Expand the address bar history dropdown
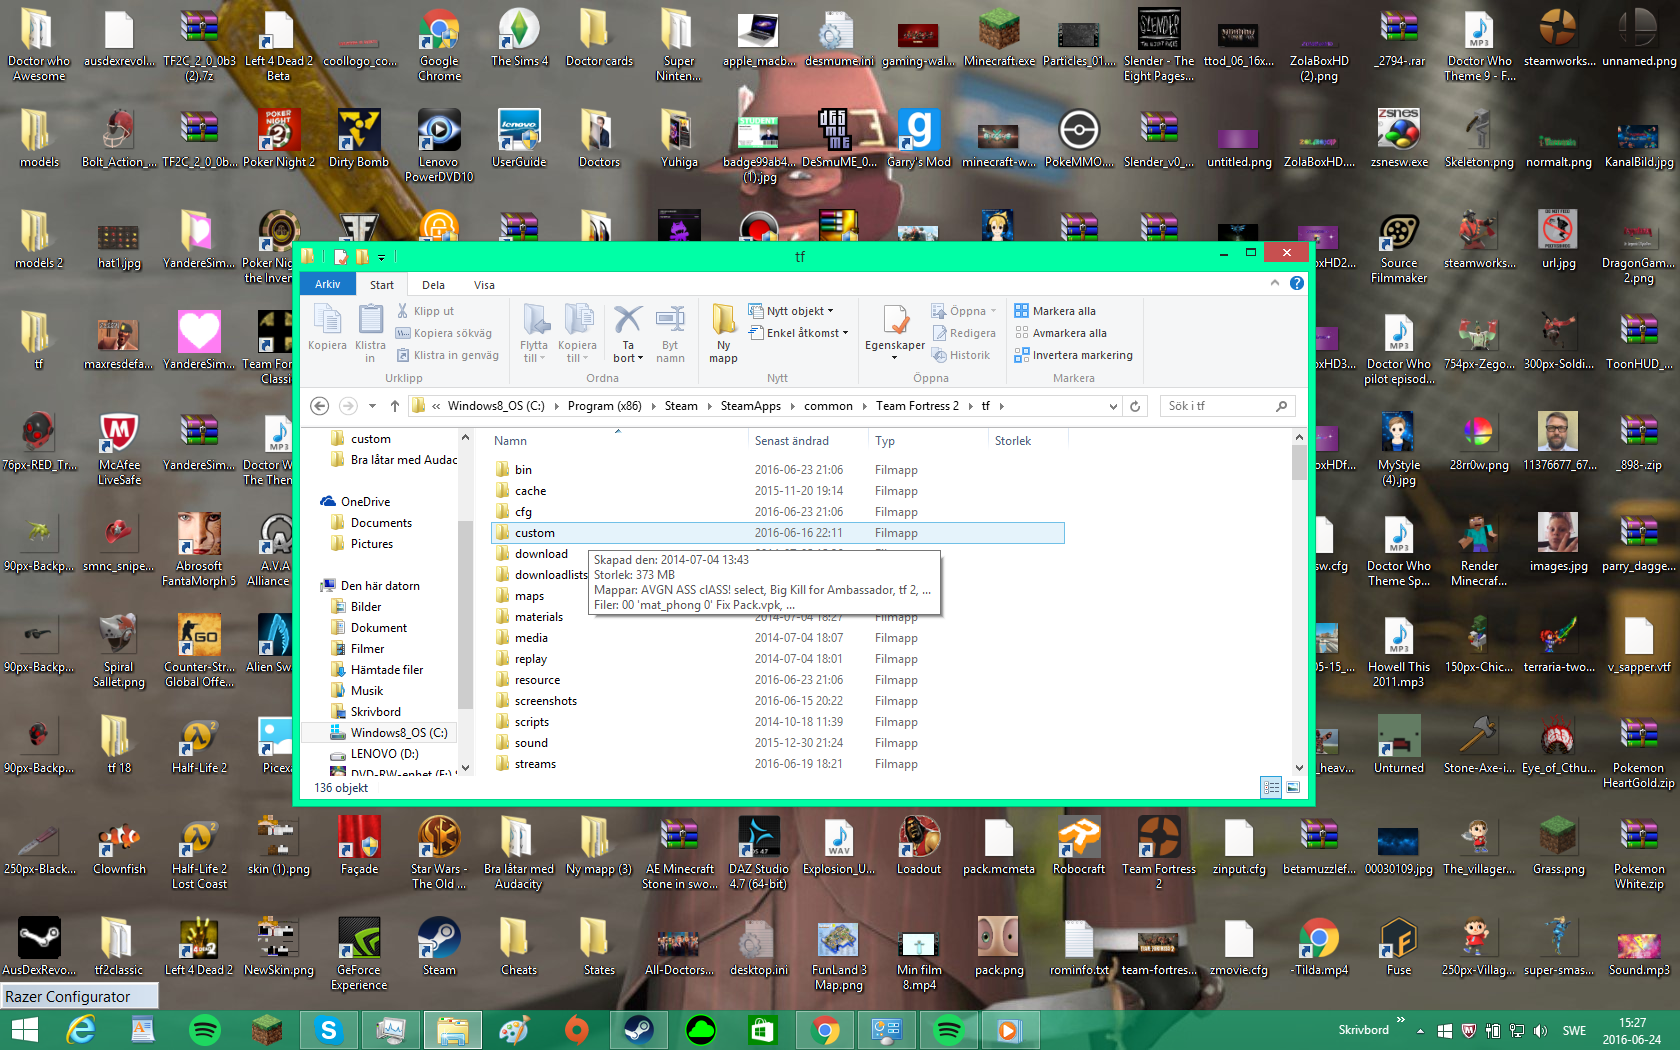Image resolution: width=1680 pixels, height=1050 pixels. coord(1113,406)
